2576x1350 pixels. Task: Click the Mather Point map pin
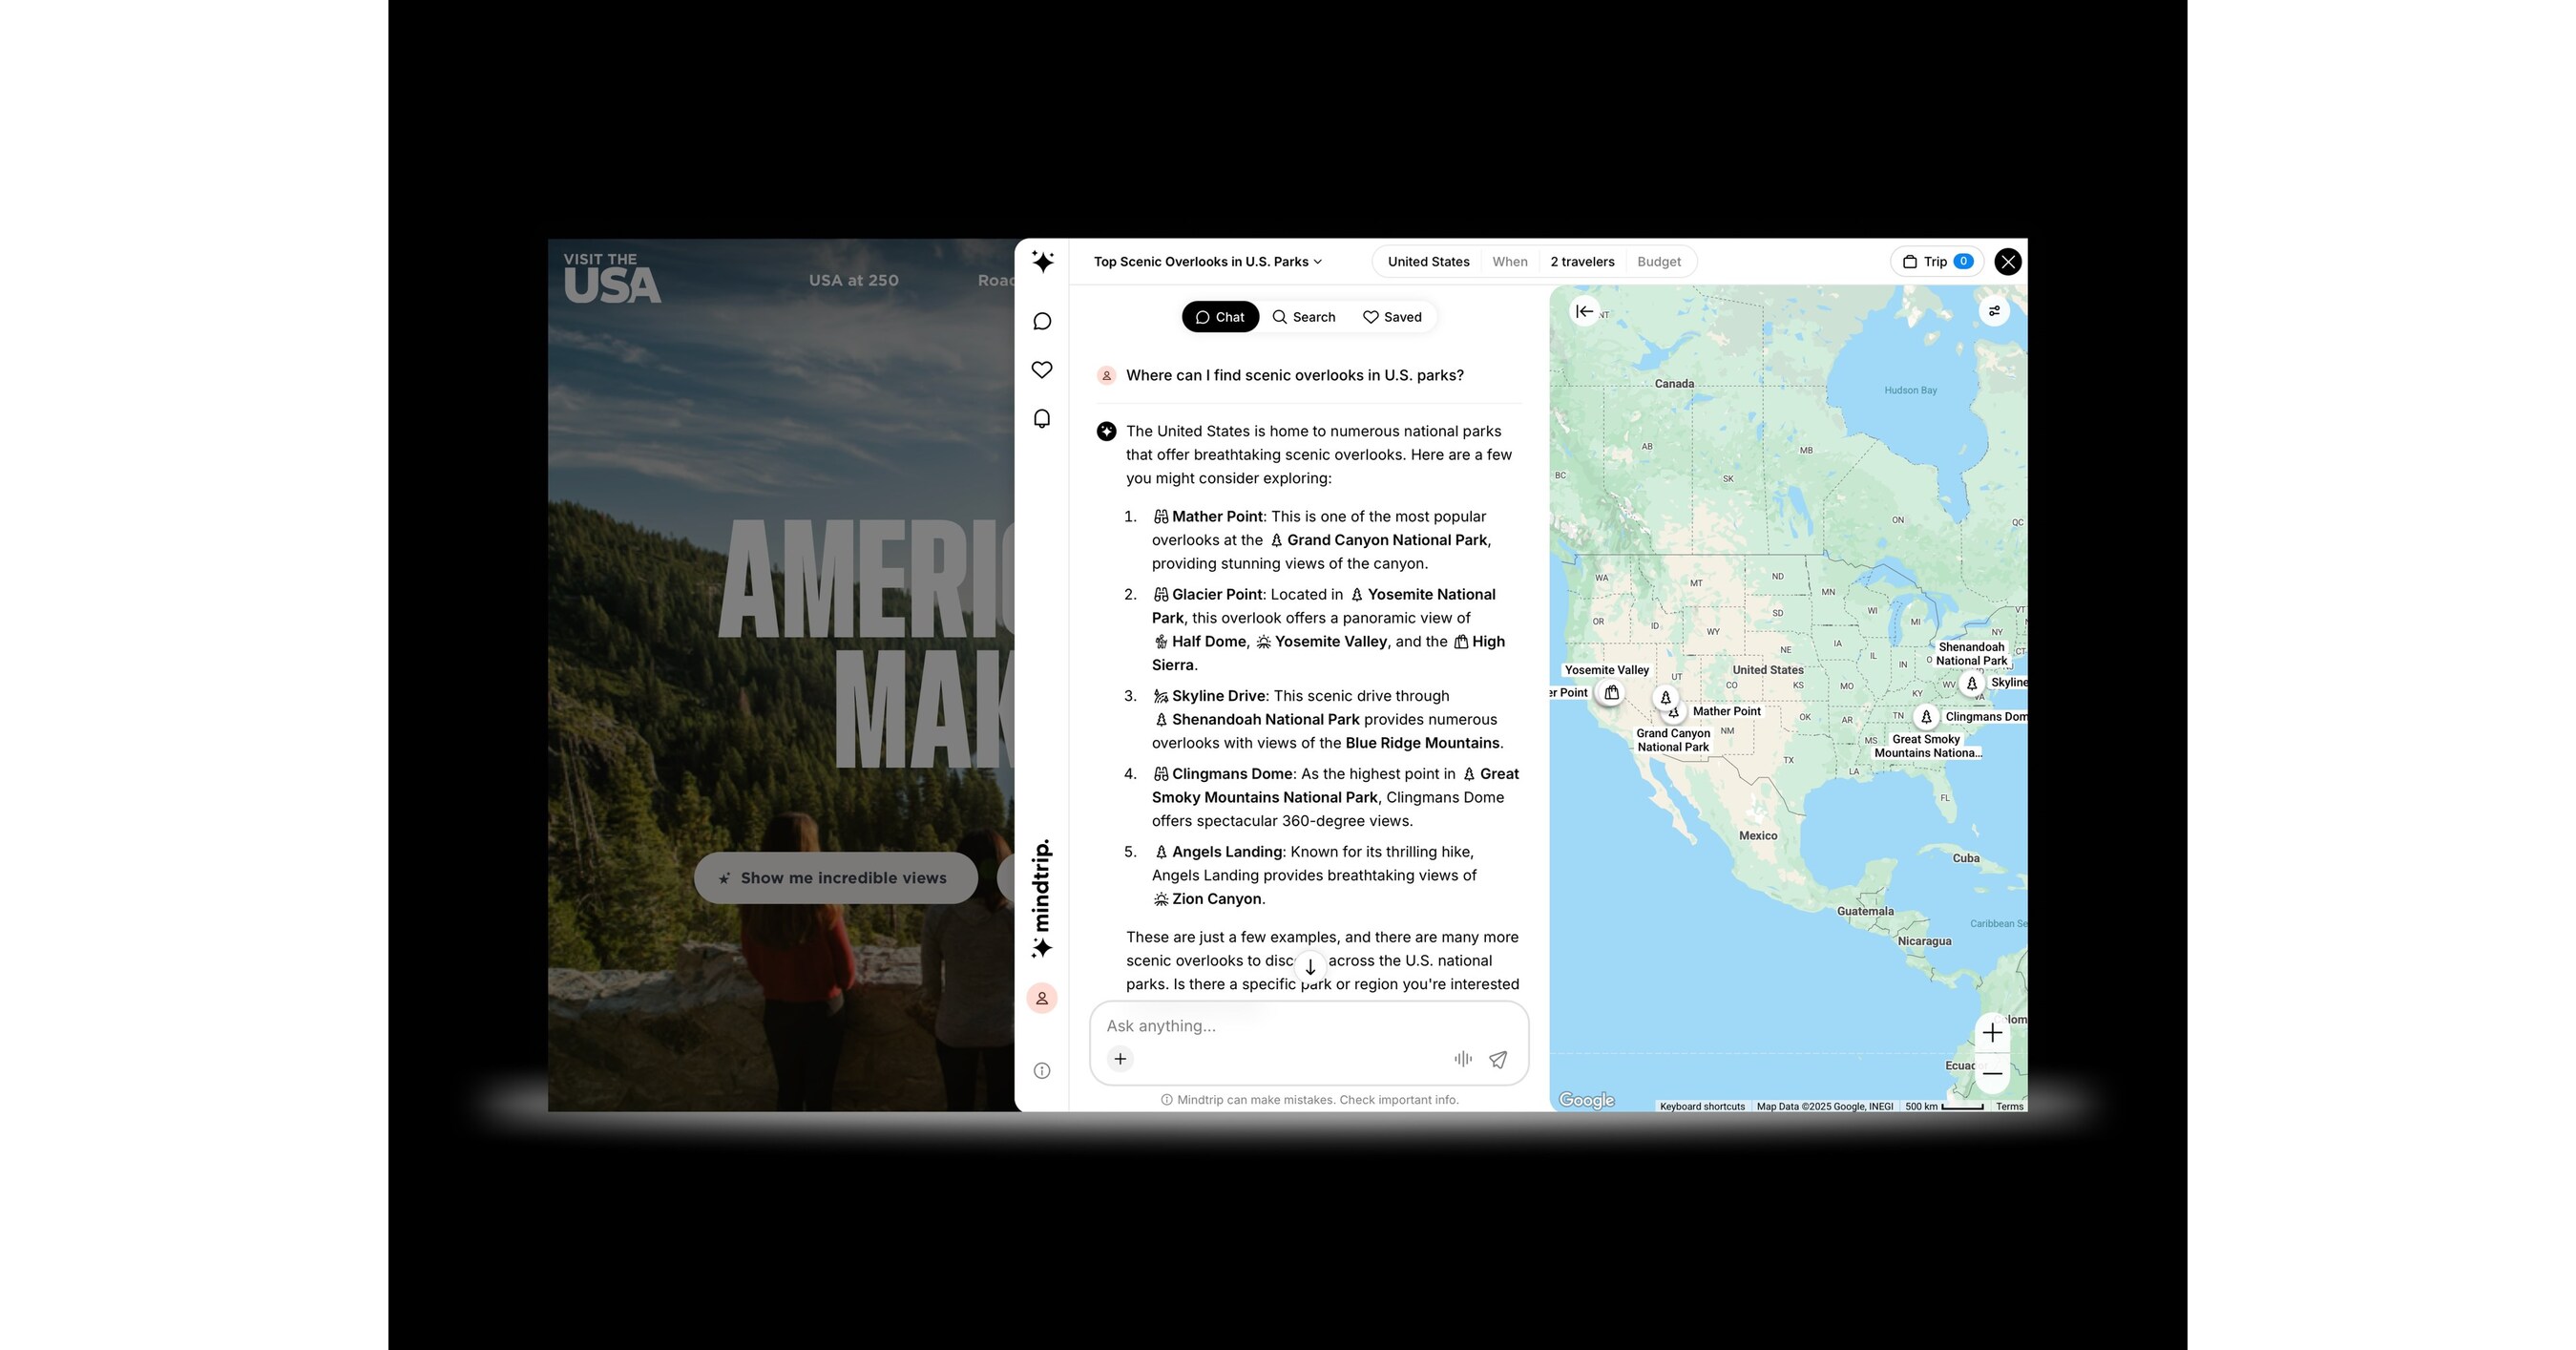pos(1673,714)
